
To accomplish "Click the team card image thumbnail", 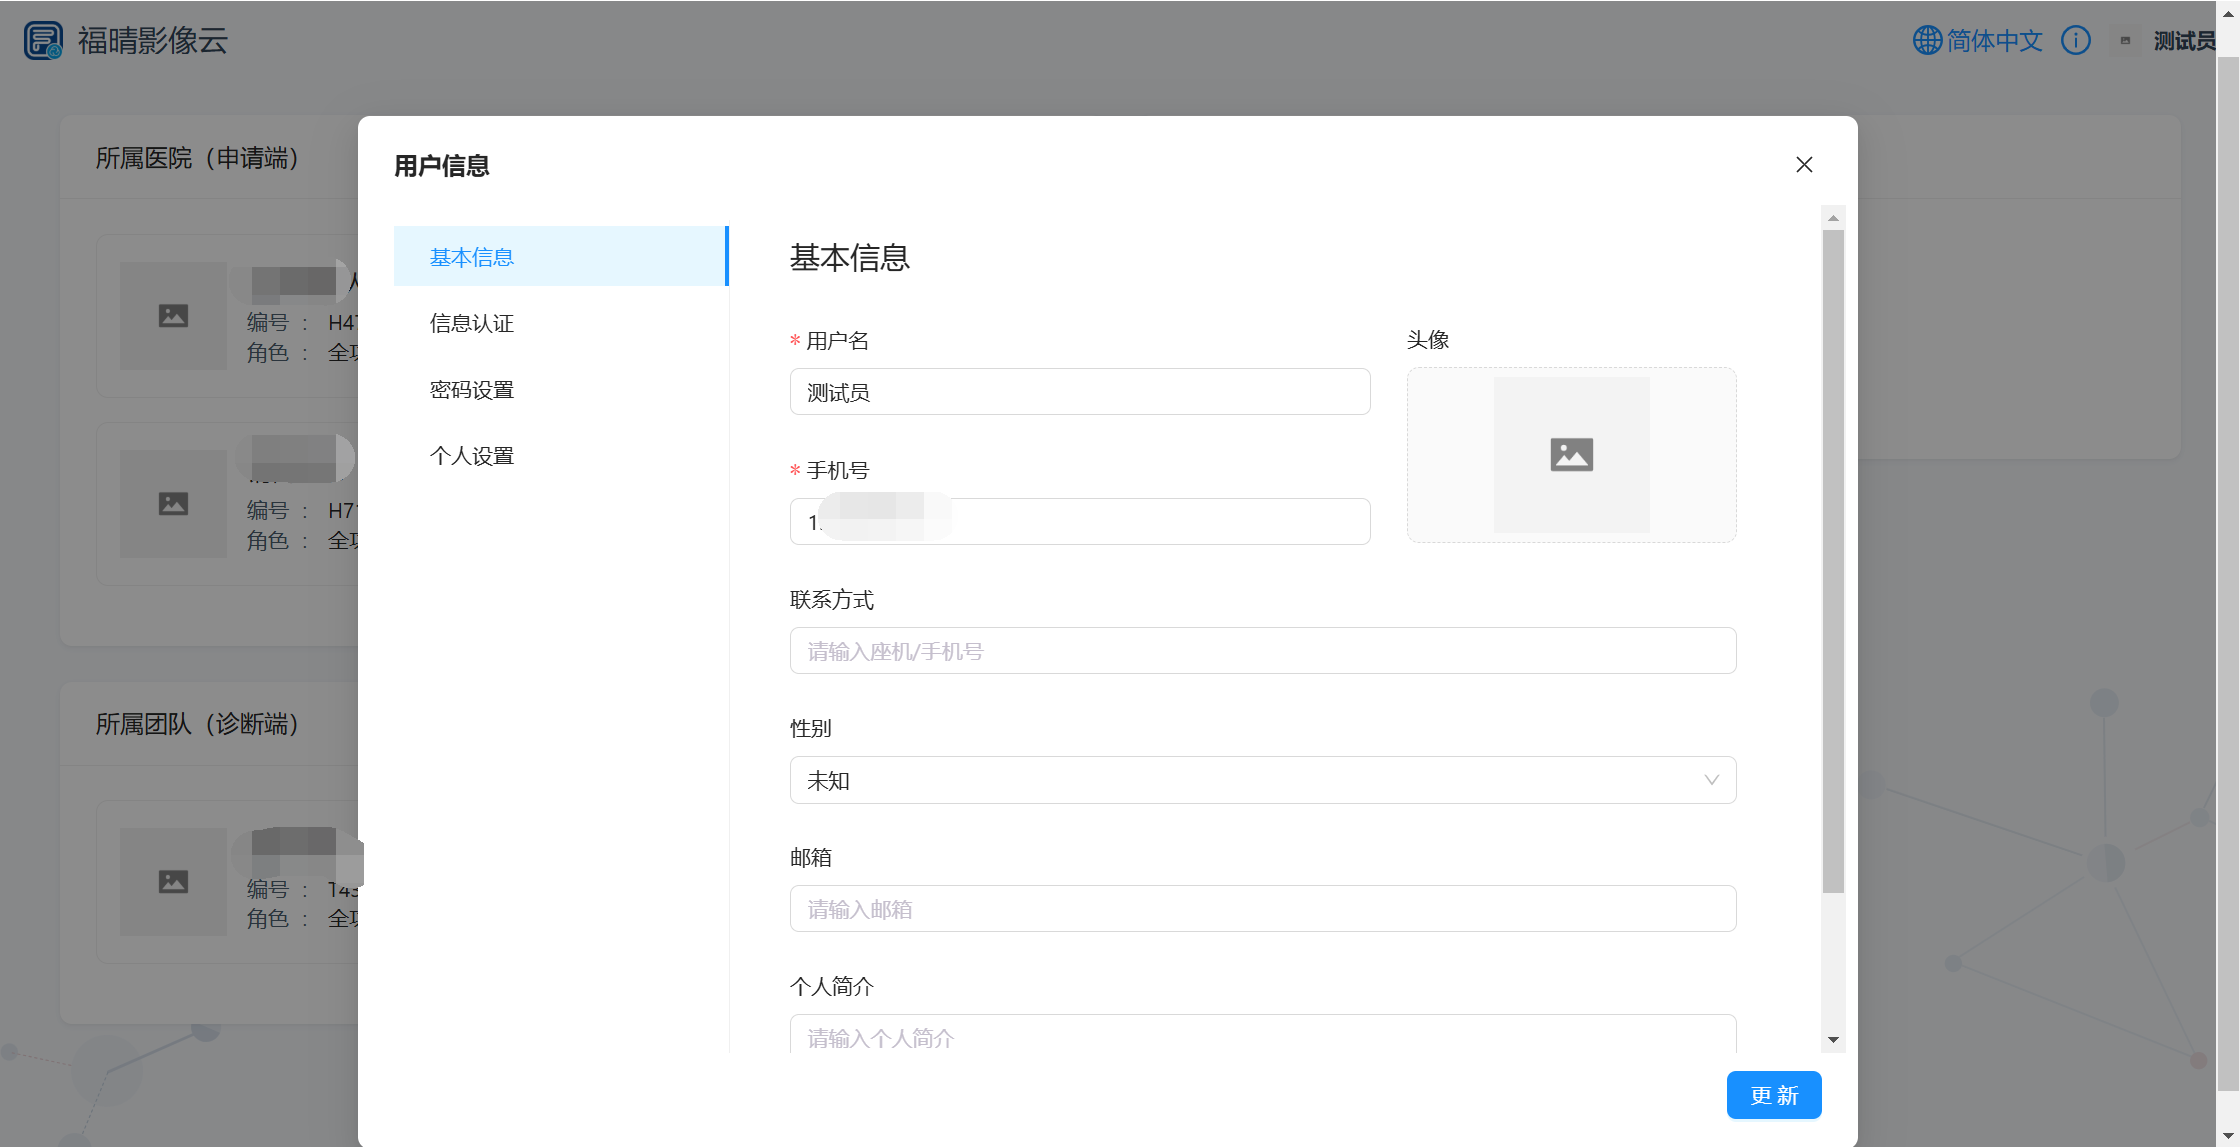I will 173,882.
